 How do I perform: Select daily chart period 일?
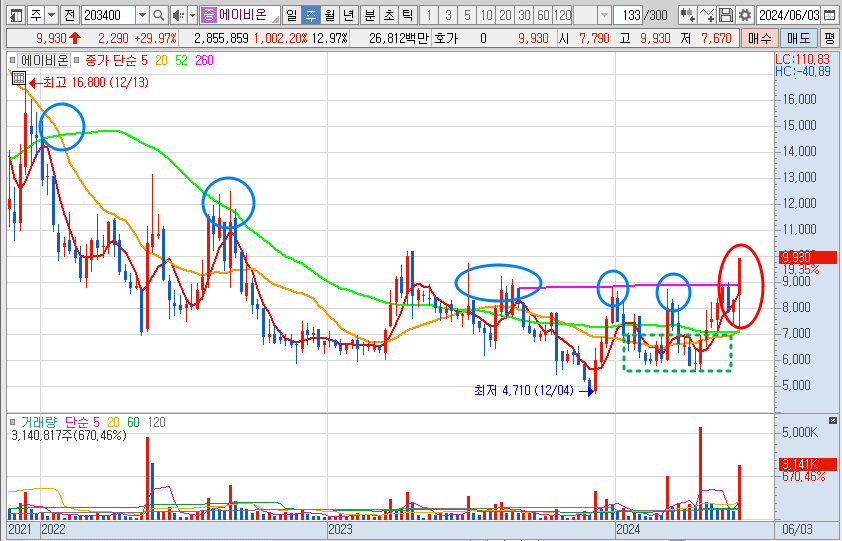[291, 15]
